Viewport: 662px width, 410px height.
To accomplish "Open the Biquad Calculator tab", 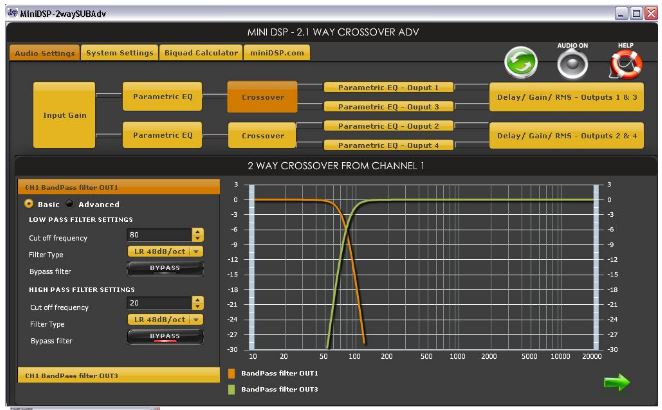I will [x=201, y=53].
